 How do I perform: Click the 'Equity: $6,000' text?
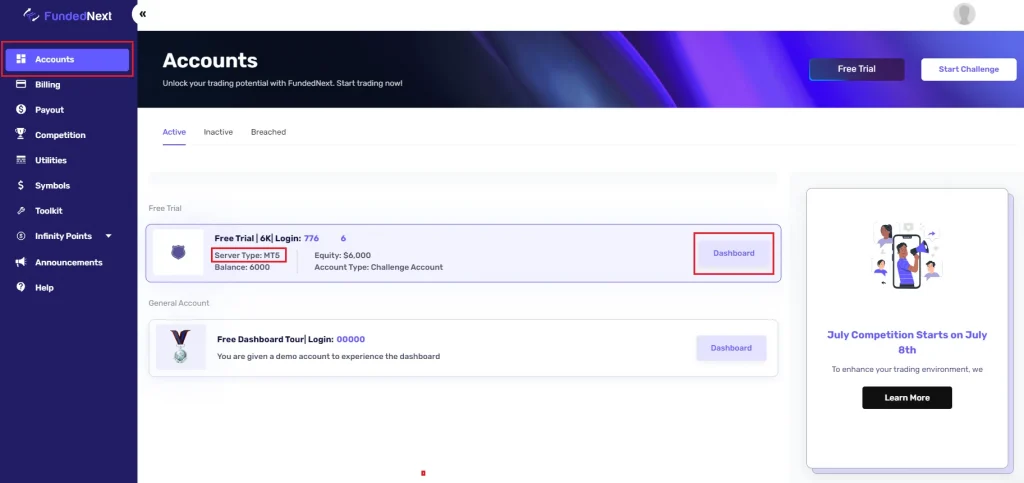(342, 255)
